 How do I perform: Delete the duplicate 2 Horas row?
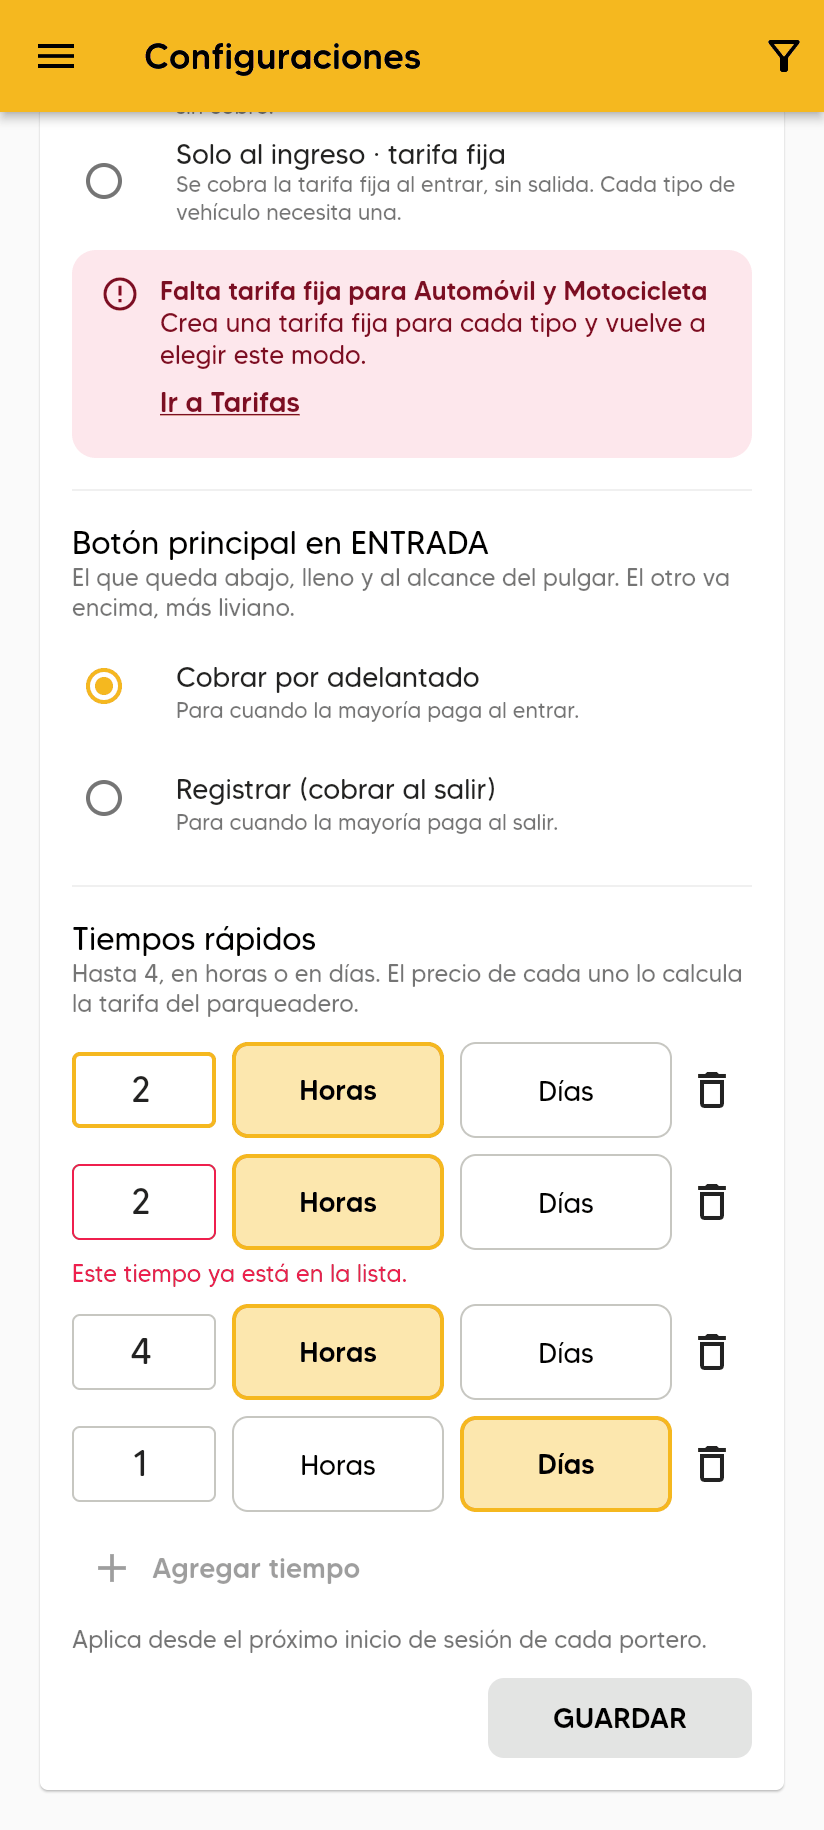712,1202
